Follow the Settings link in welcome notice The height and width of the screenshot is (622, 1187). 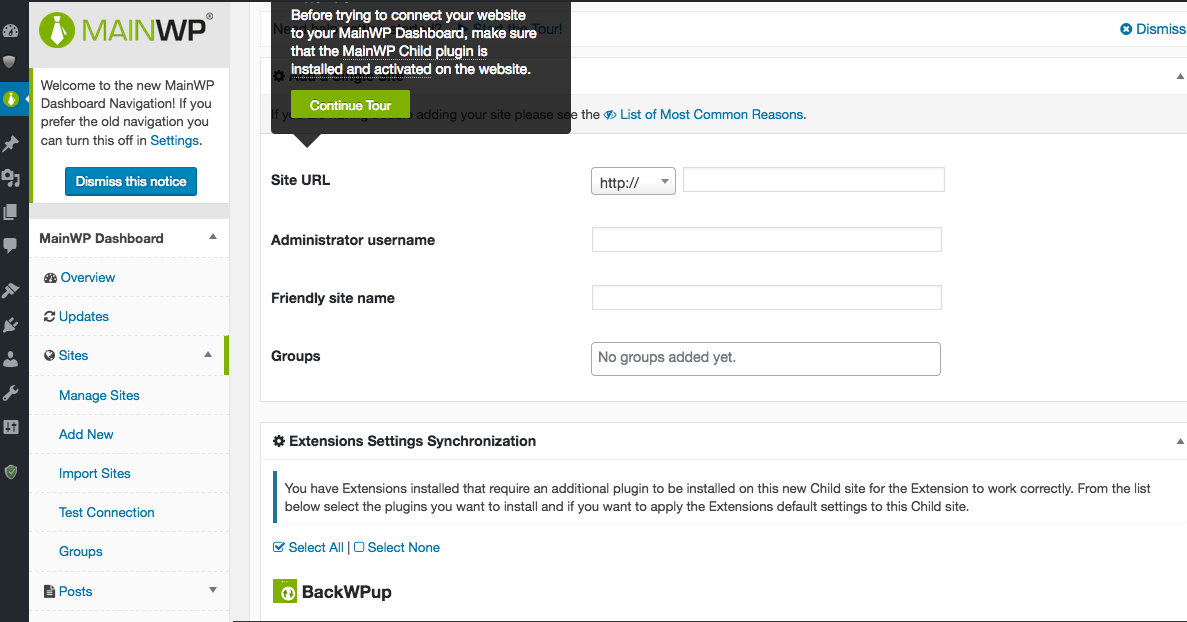175,141
